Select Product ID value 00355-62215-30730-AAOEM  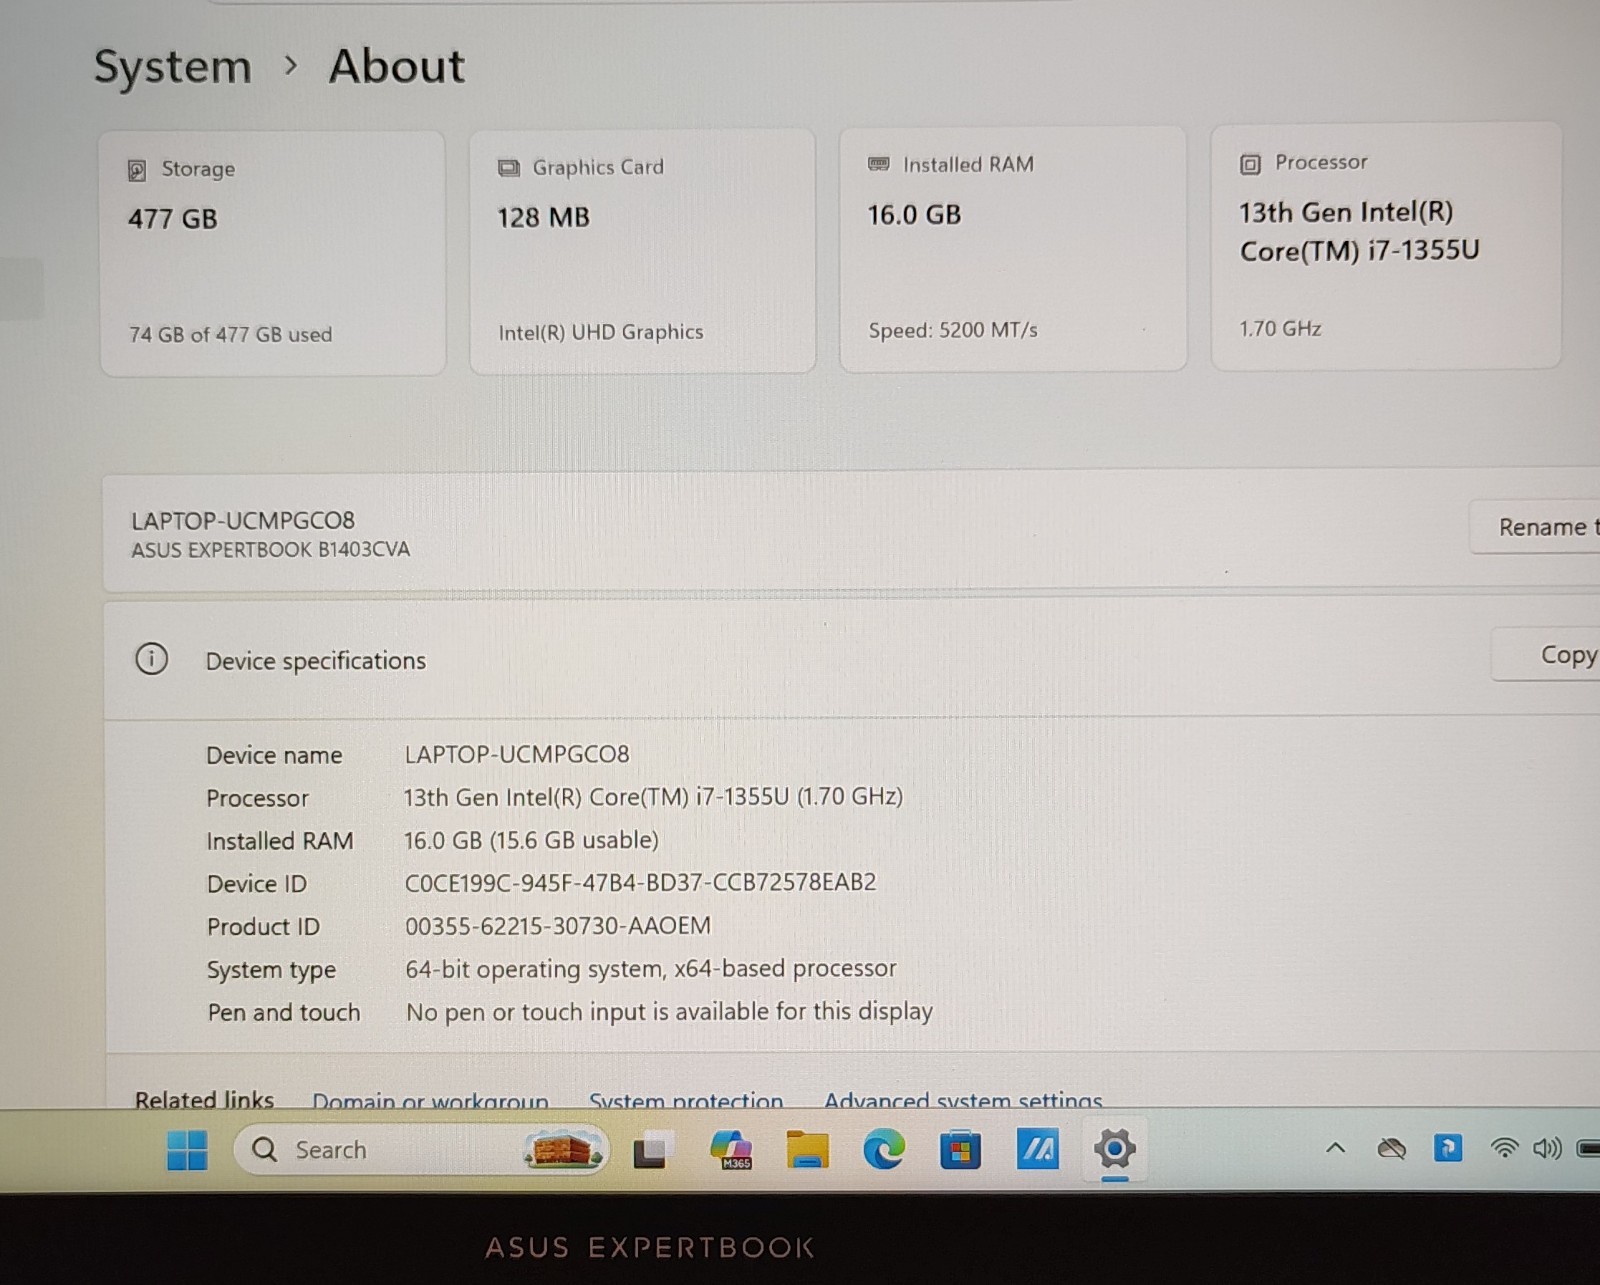(558, 926)
